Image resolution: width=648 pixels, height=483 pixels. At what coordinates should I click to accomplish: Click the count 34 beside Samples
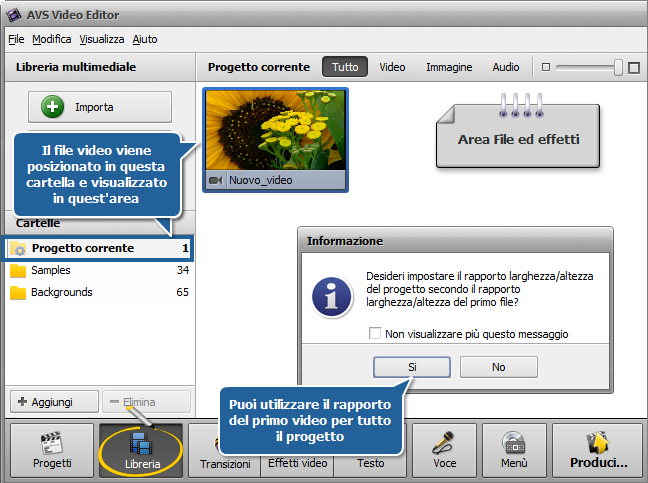coord(183,270)
